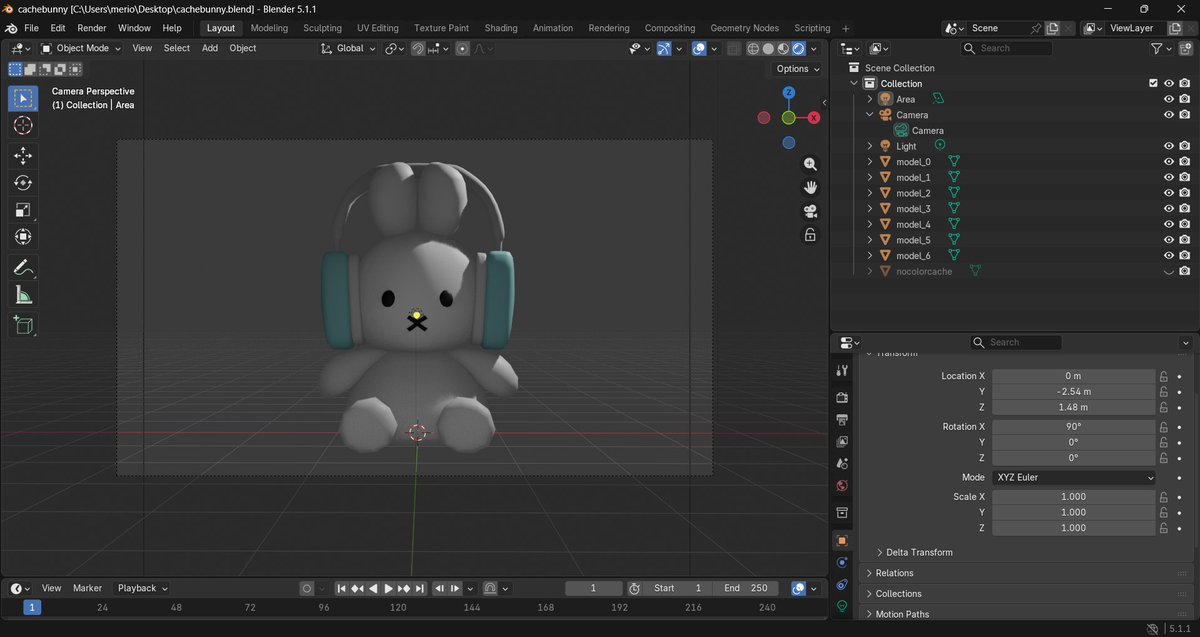The image size is (1200, 637).
Task: Switch to the Shading workspace tab
Action: pyautogui.click(x=501, y=28)
